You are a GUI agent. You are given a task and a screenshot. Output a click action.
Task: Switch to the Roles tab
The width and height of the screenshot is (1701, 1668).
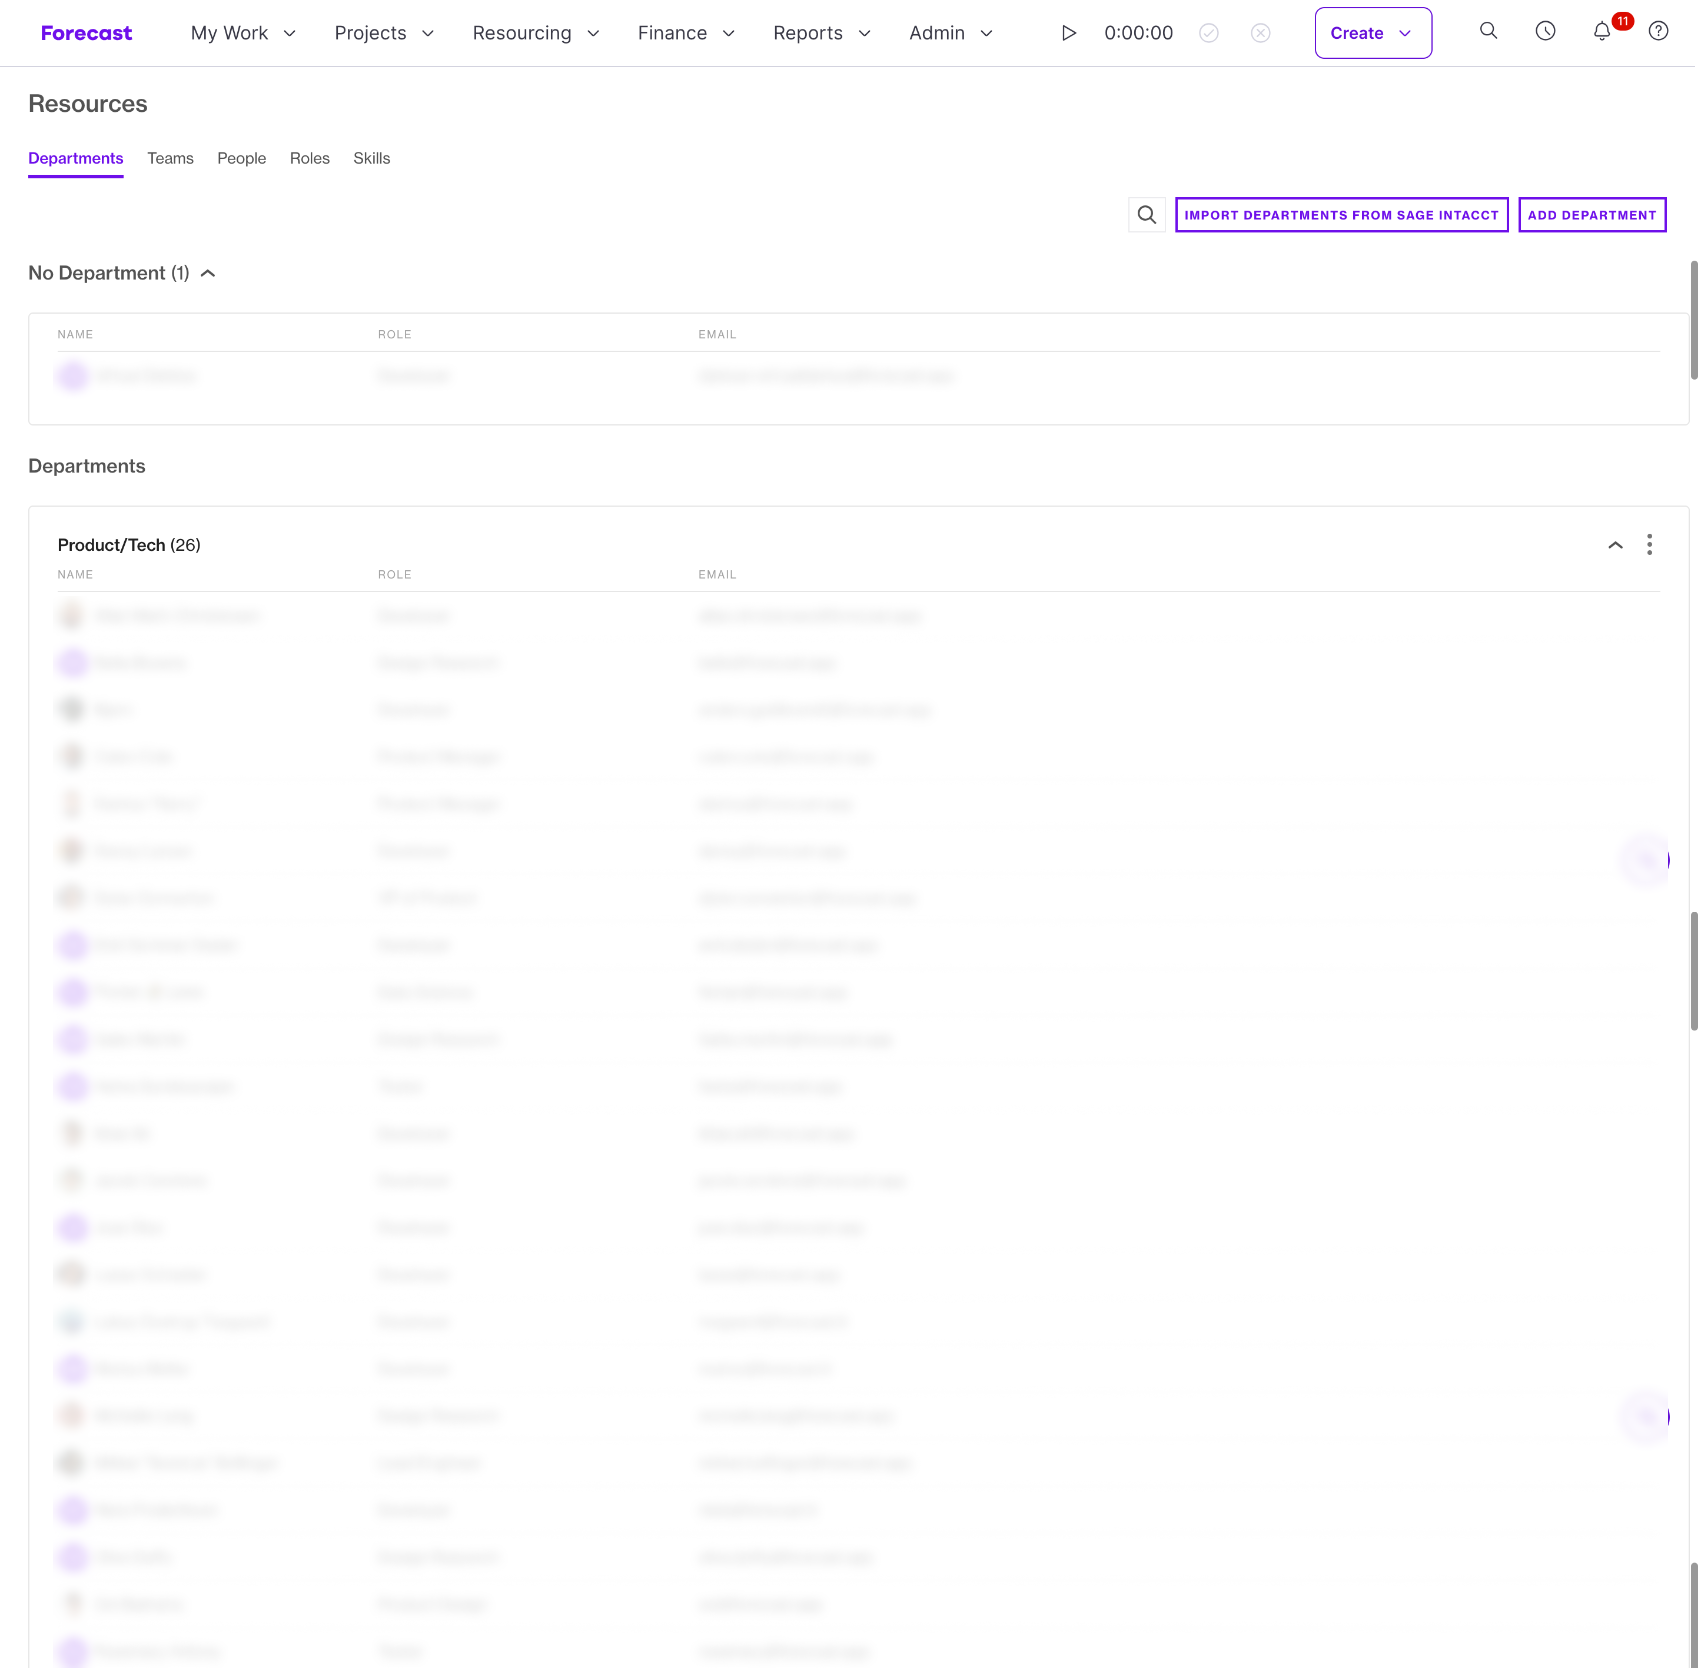310,158
